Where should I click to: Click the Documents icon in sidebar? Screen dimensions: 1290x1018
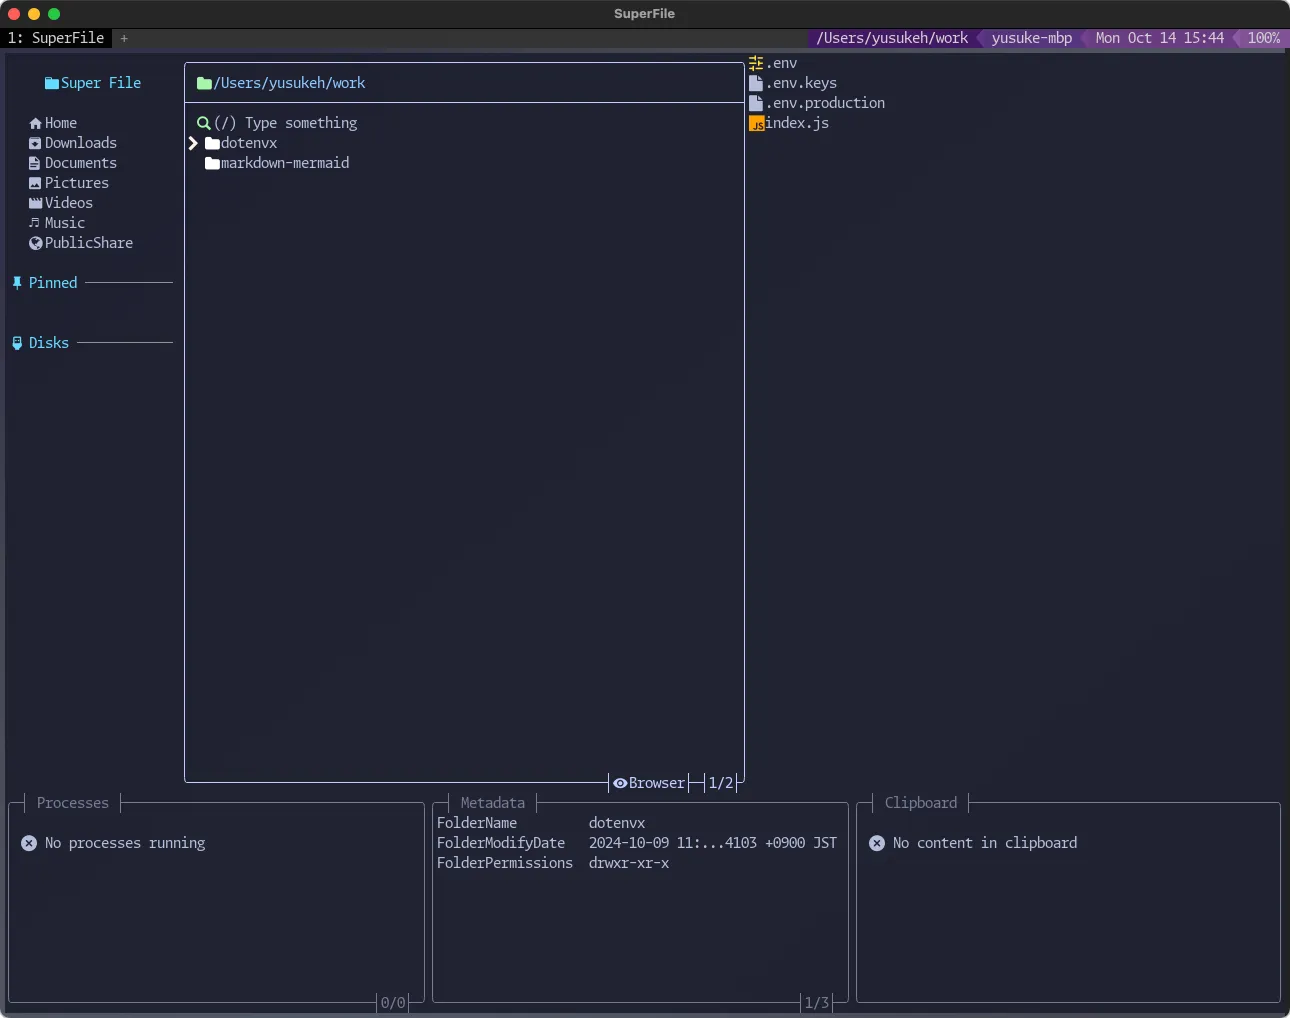35,163
